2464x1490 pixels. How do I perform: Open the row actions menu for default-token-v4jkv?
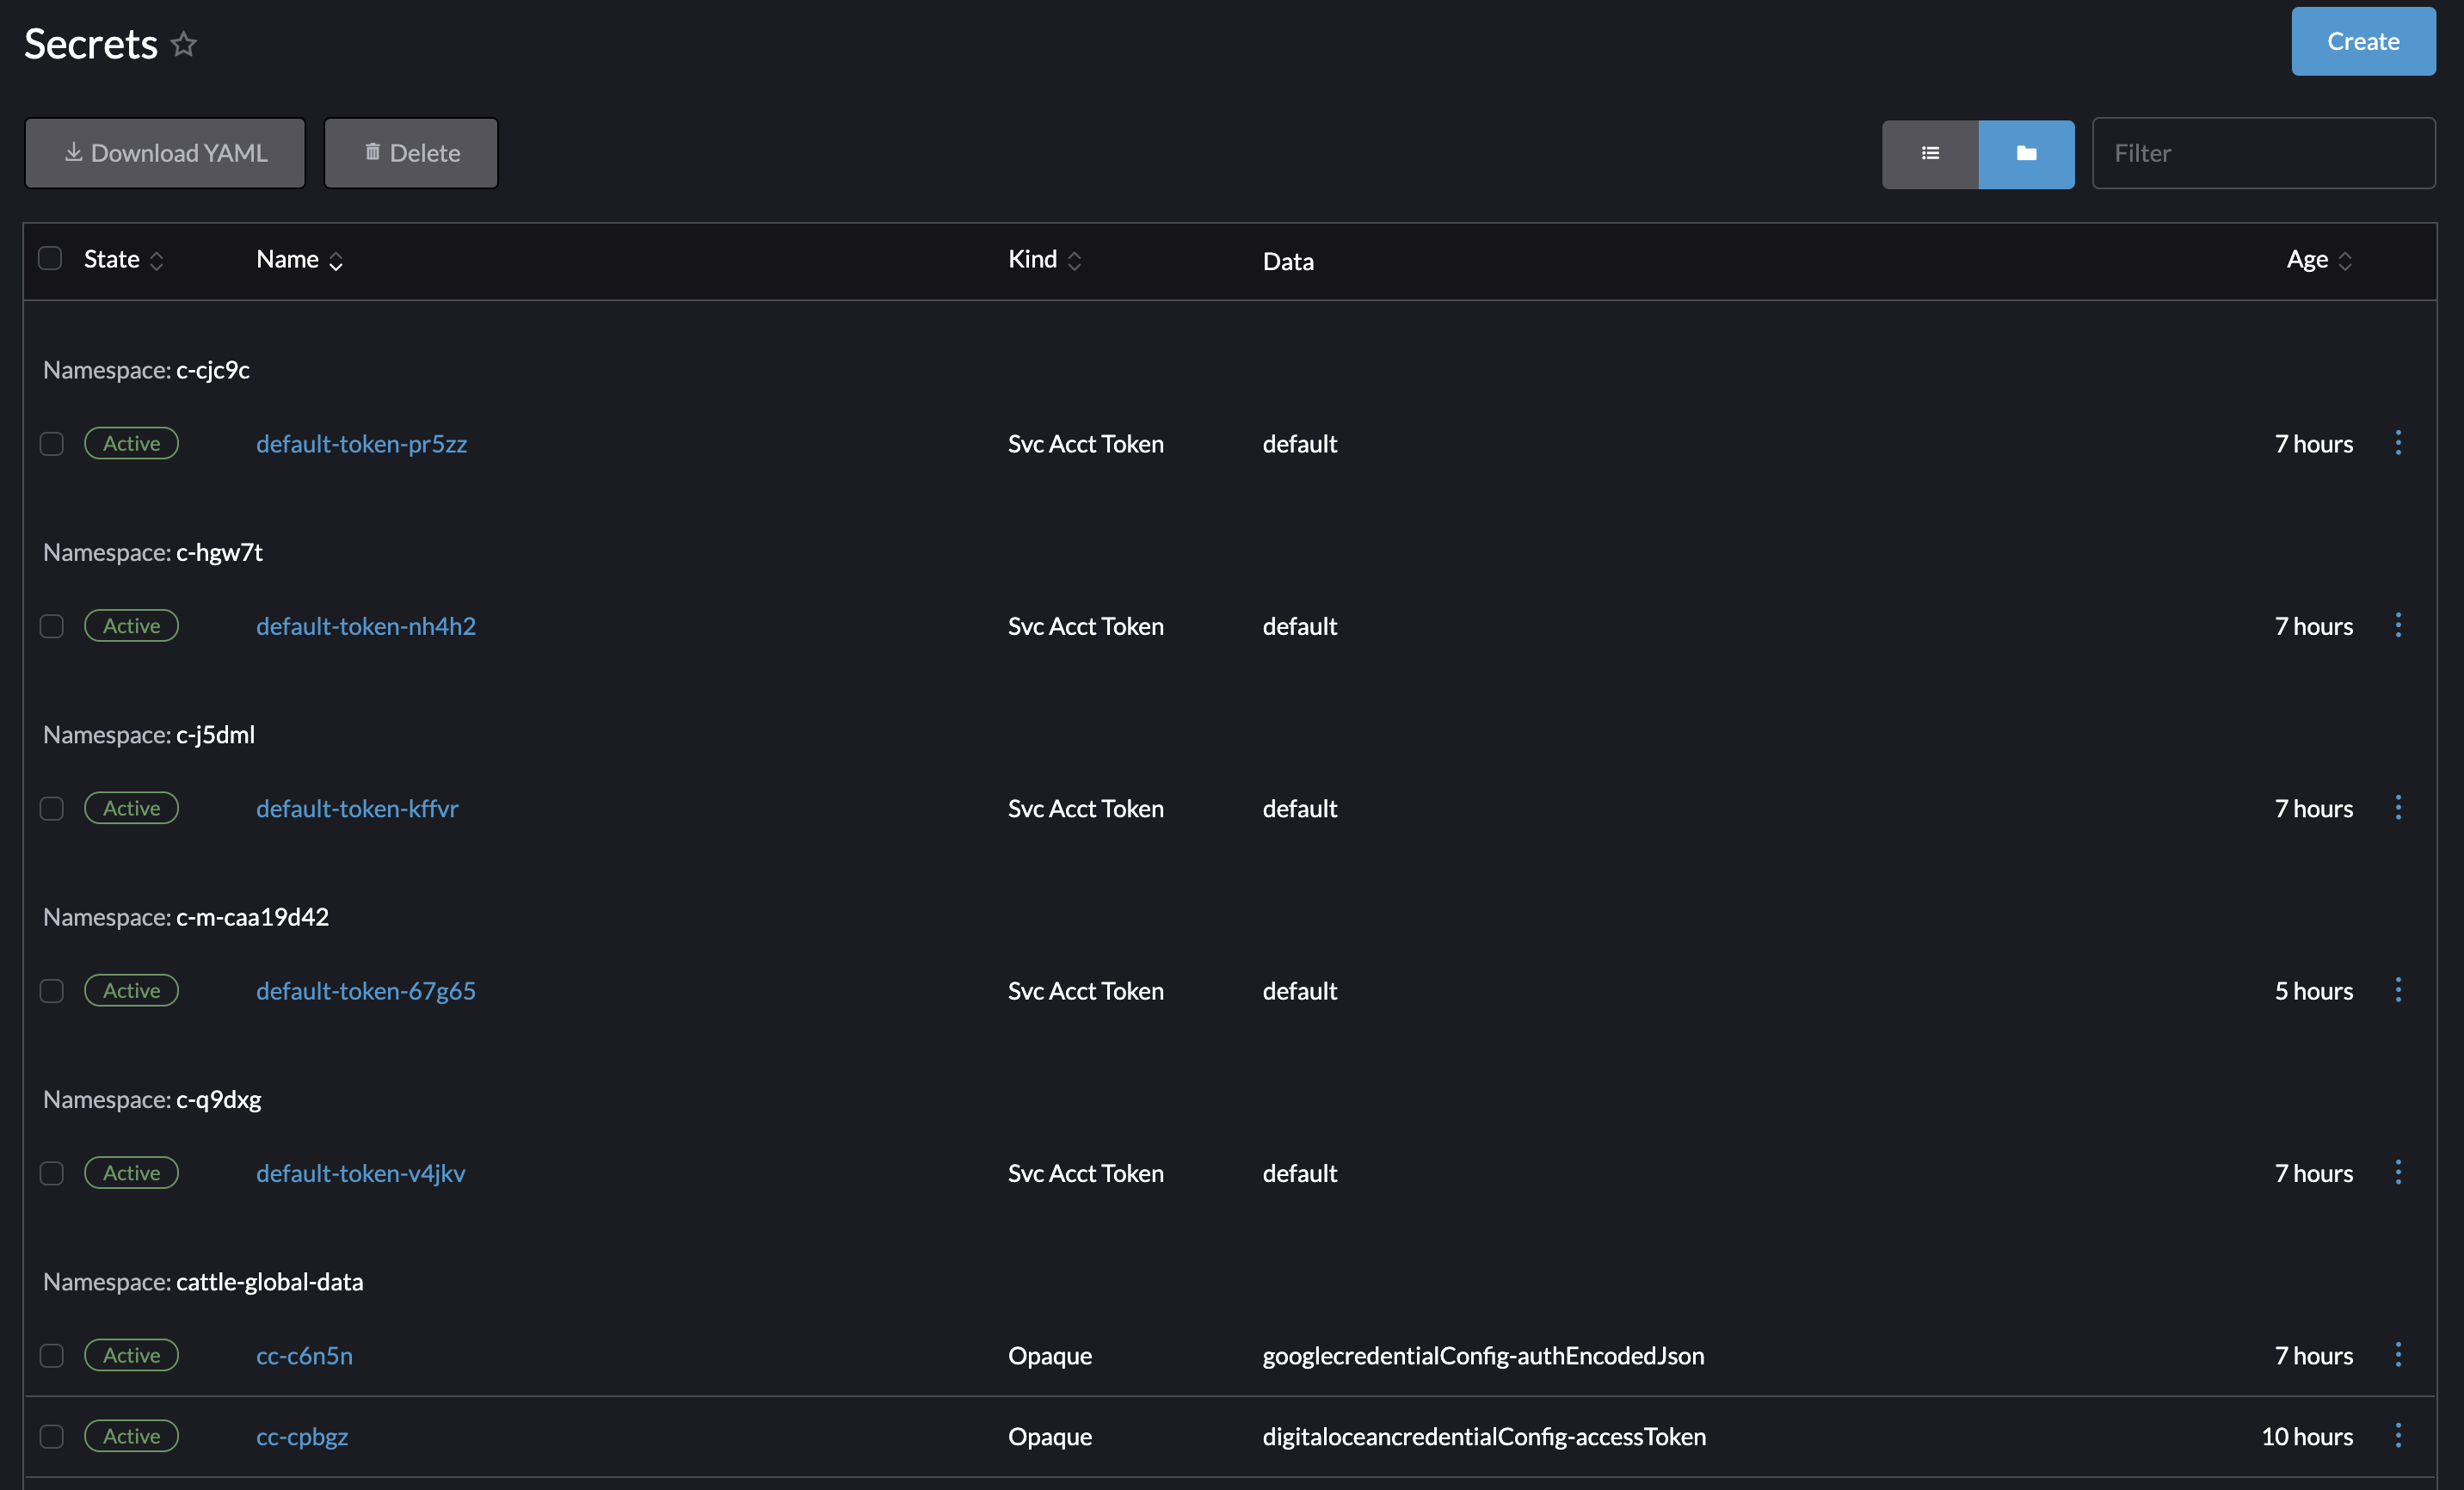(x=2399, y=1172)
